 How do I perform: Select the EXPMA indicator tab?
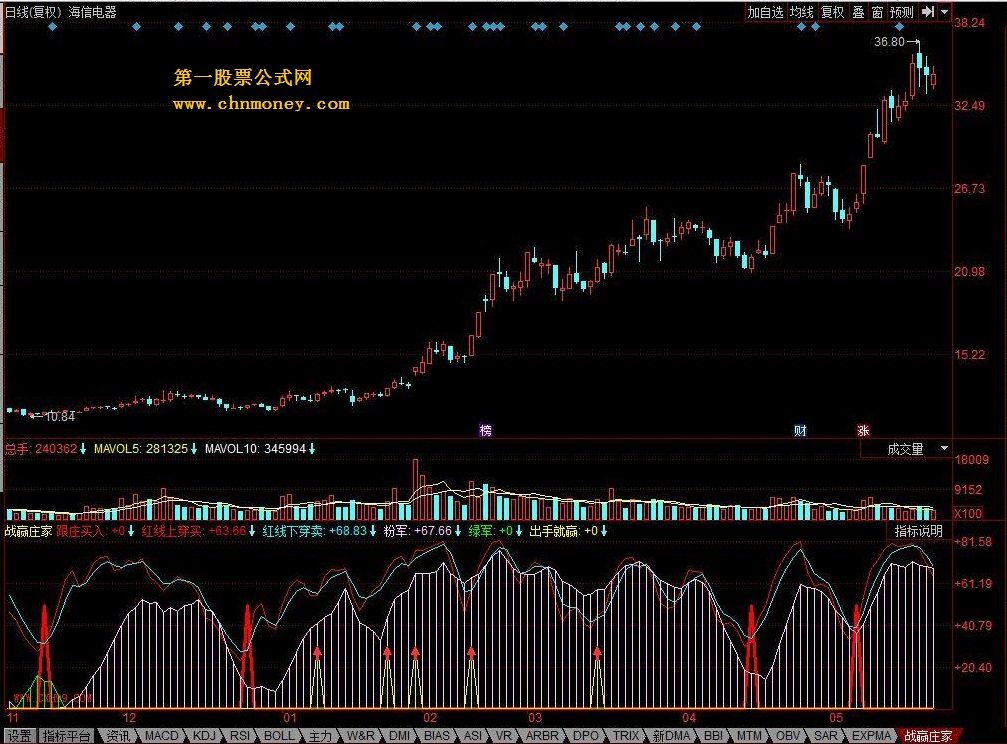pos(871,736)
